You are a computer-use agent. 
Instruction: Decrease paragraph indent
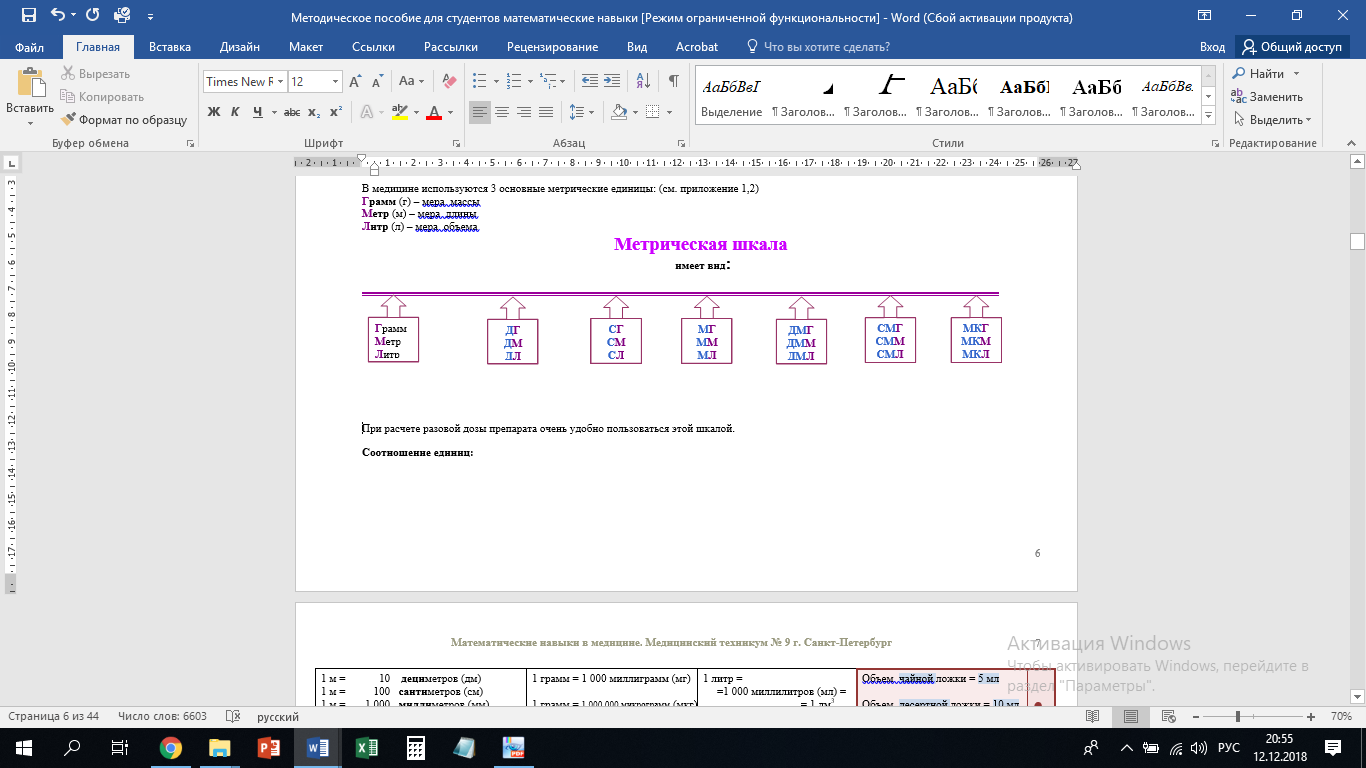(x=589, y=82)
